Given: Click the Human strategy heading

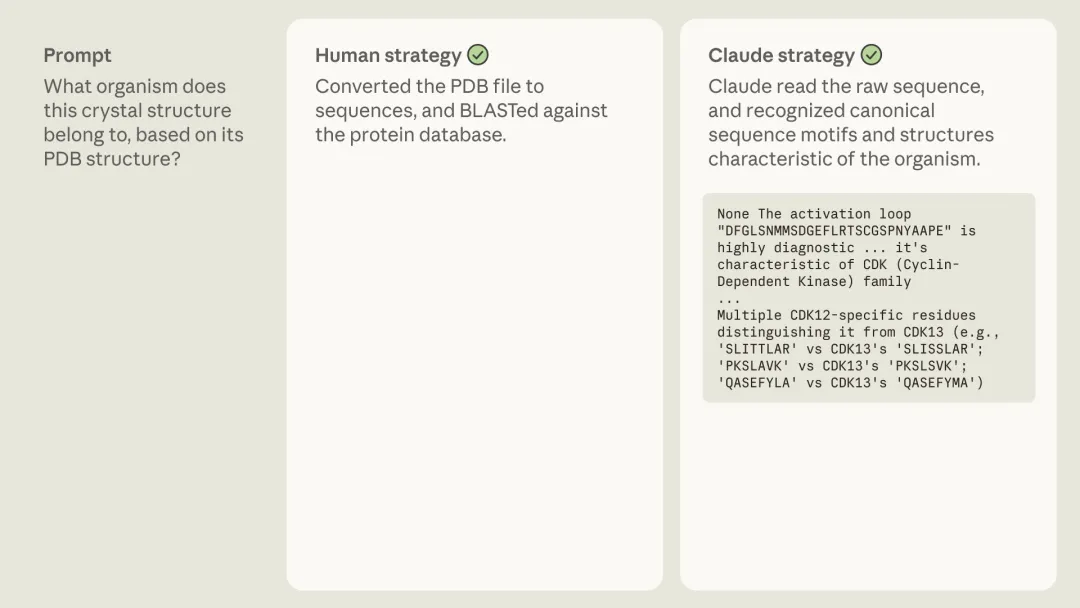Looking at the screenshot, I should click(388, 55).
